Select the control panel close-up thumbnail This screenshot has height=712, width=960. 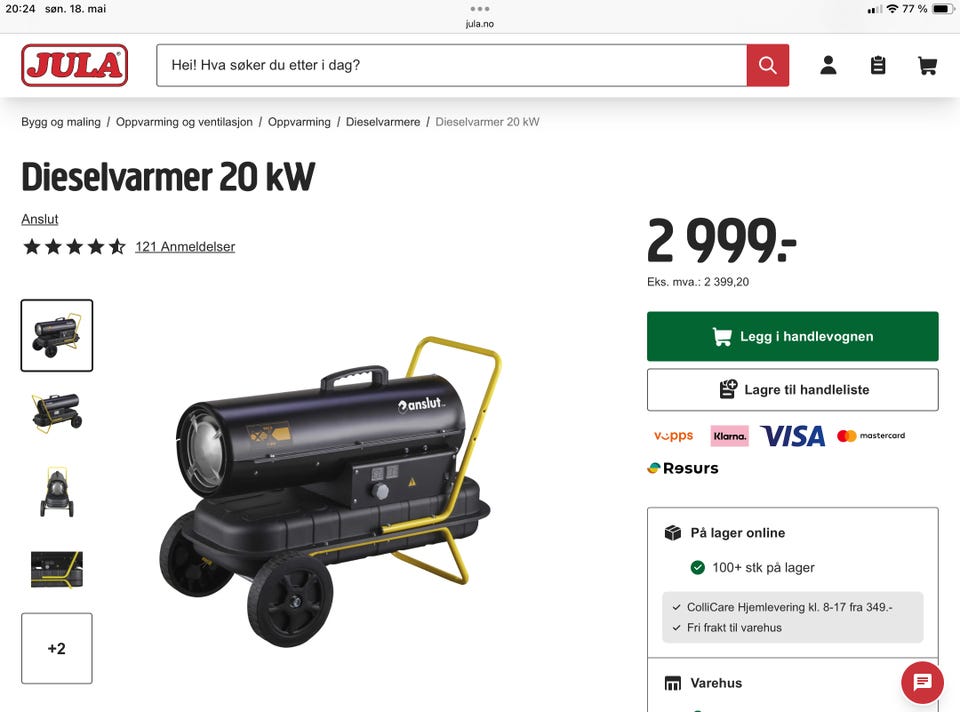coord(57,569)
